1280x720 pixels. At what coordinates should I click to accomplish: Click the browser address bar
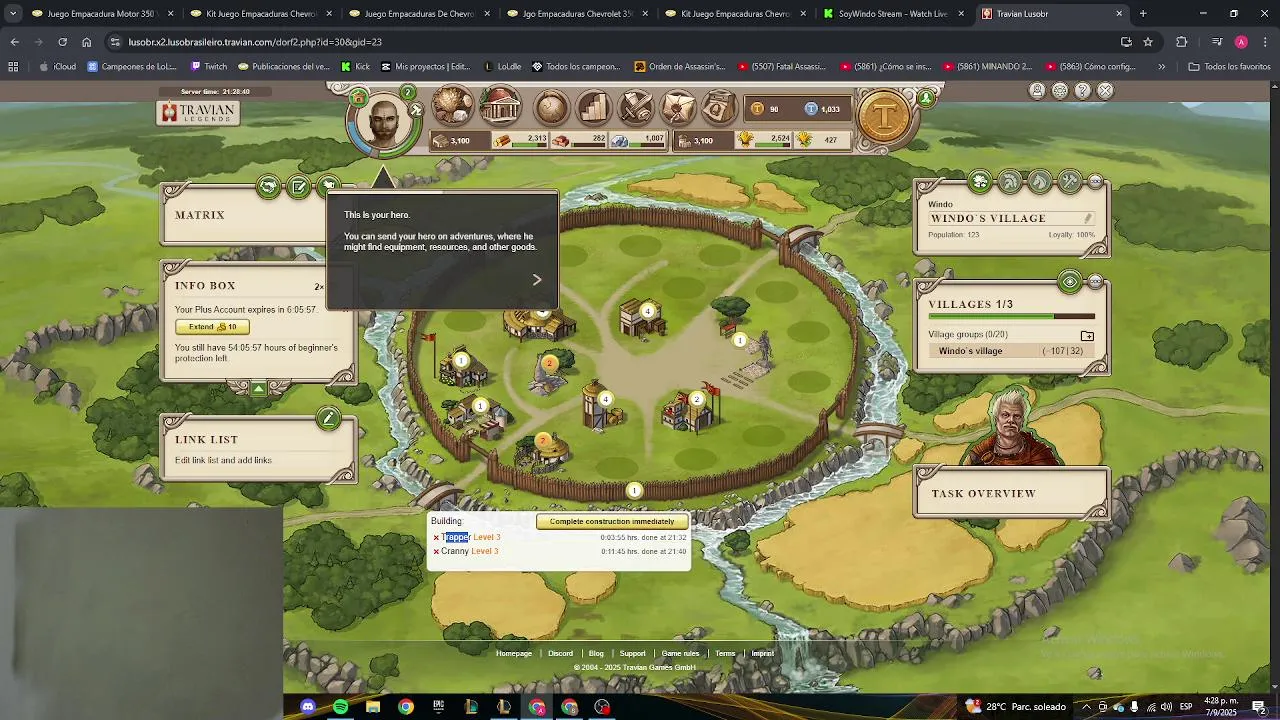tap(610, 42)
